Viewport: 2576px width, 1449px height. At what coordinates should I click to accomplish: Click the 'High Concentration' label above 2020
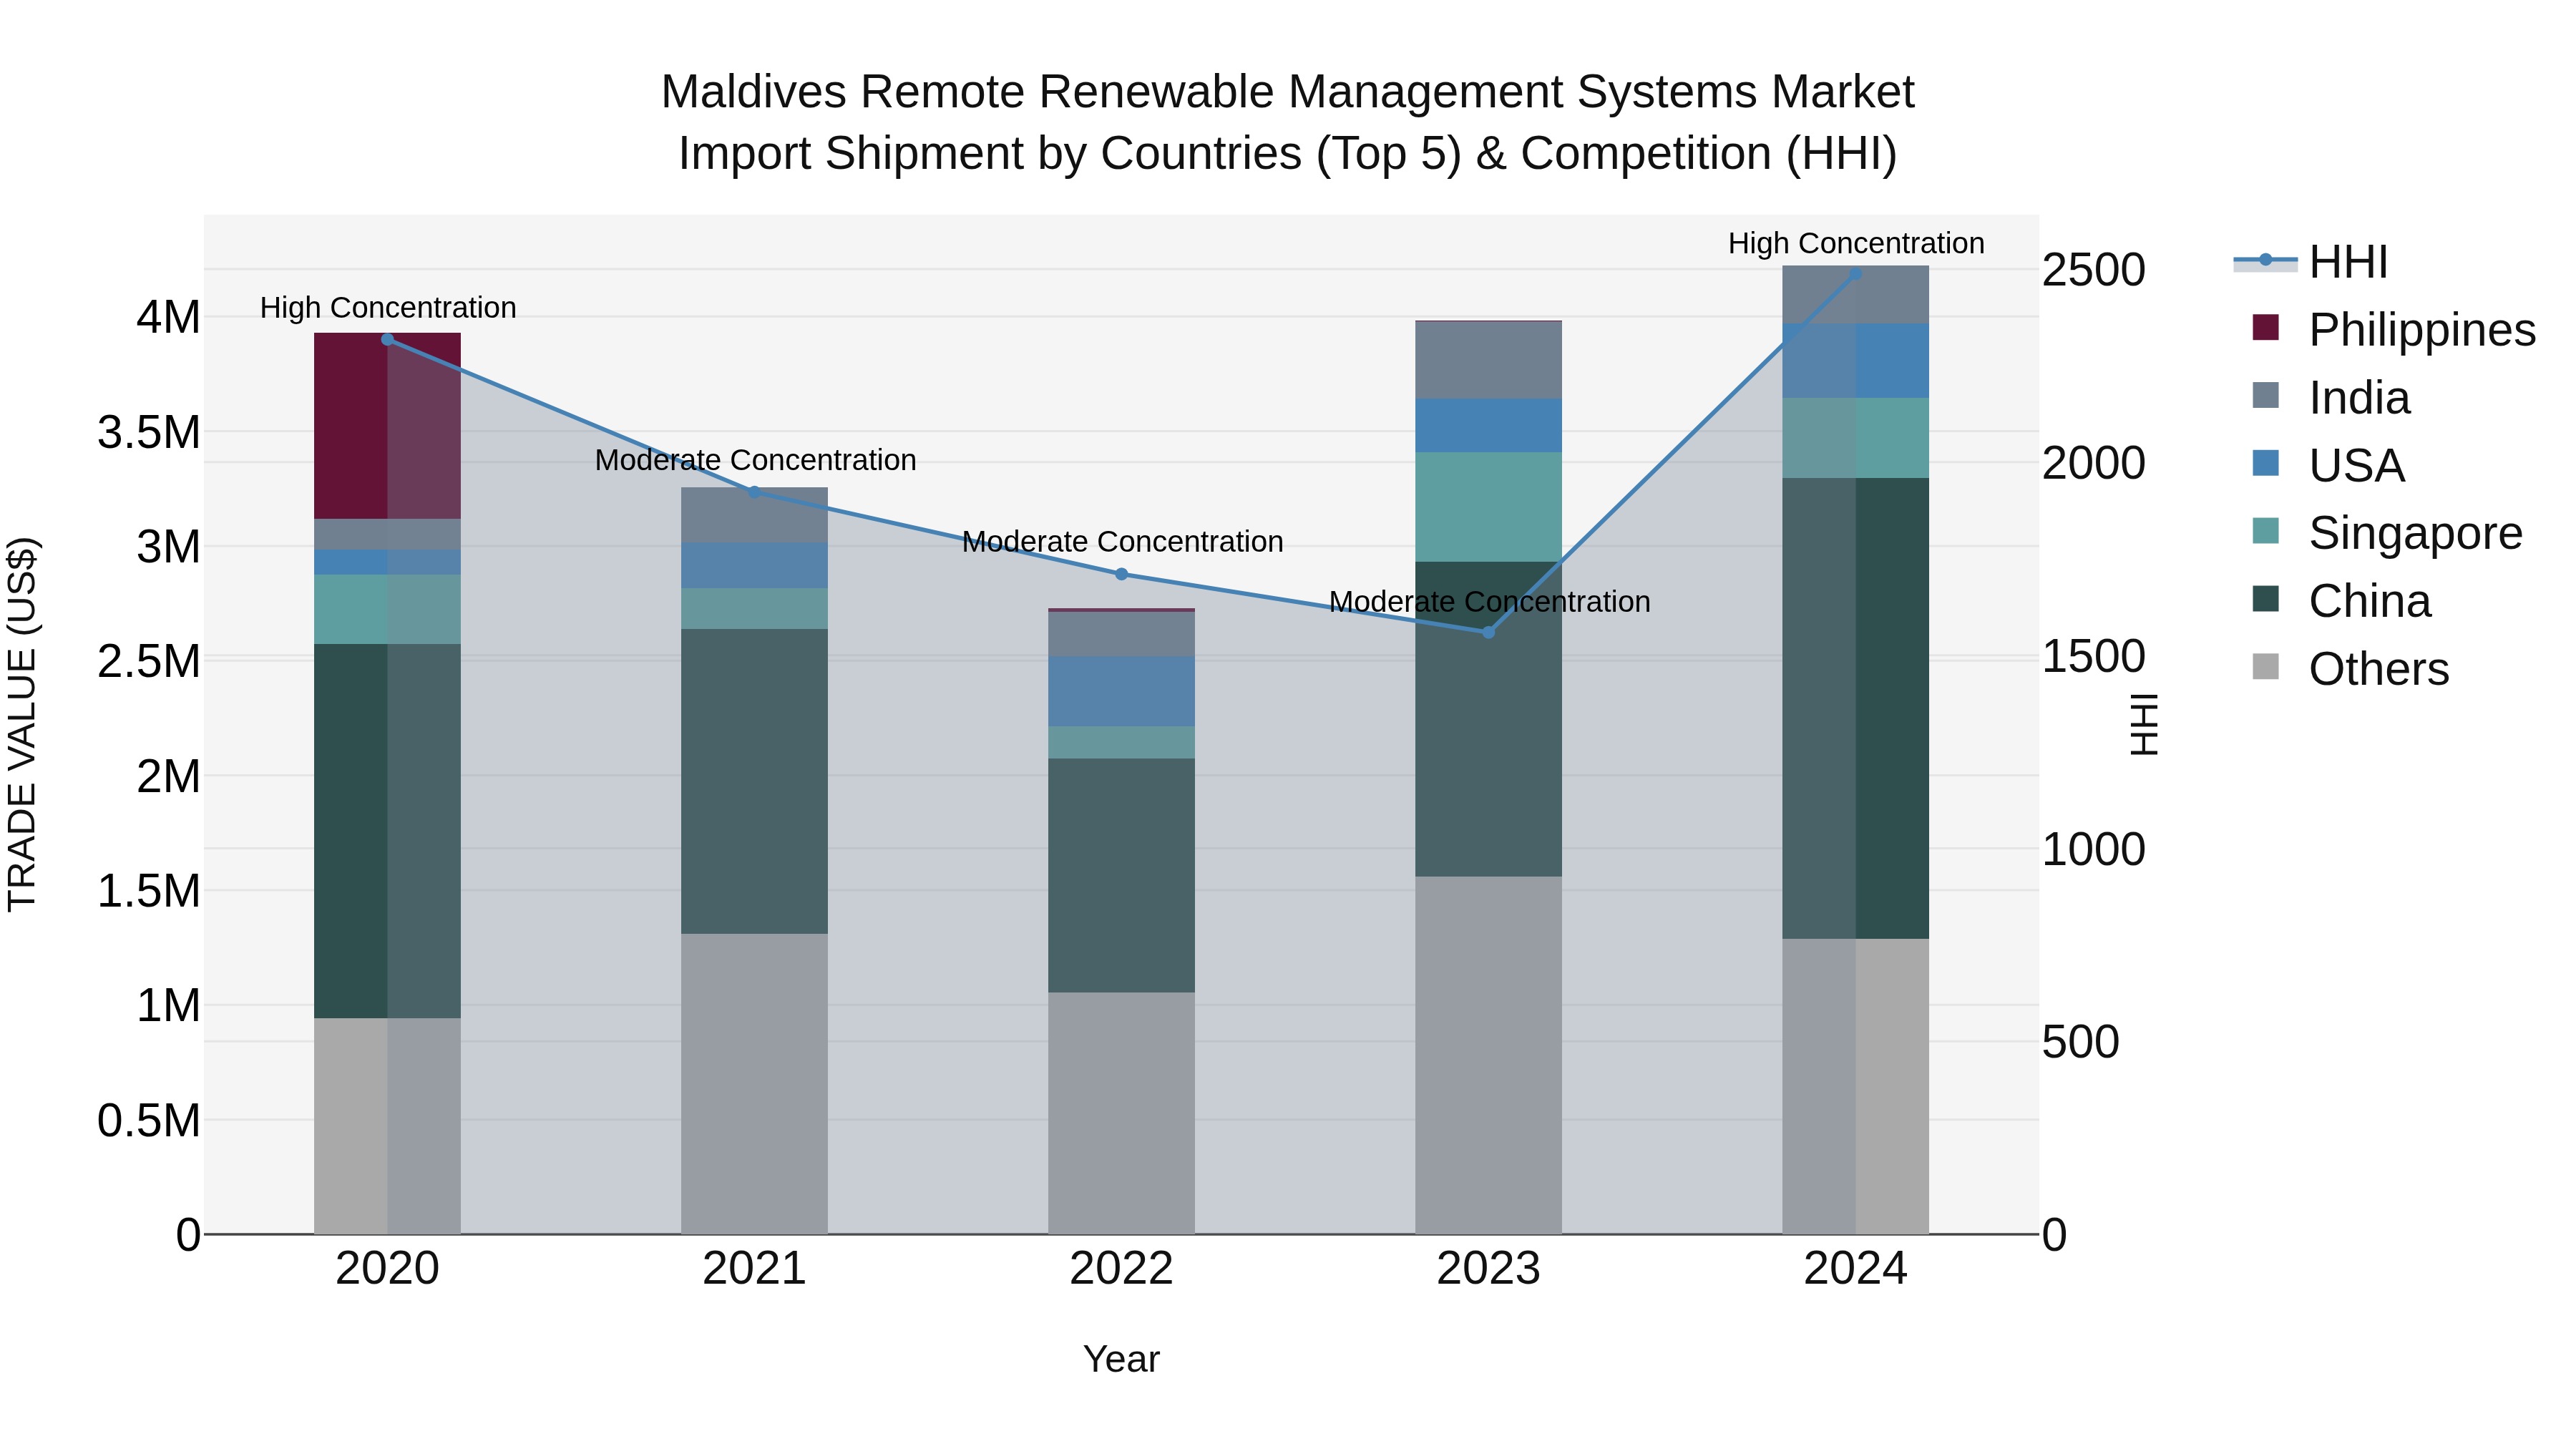click(388, 308)
